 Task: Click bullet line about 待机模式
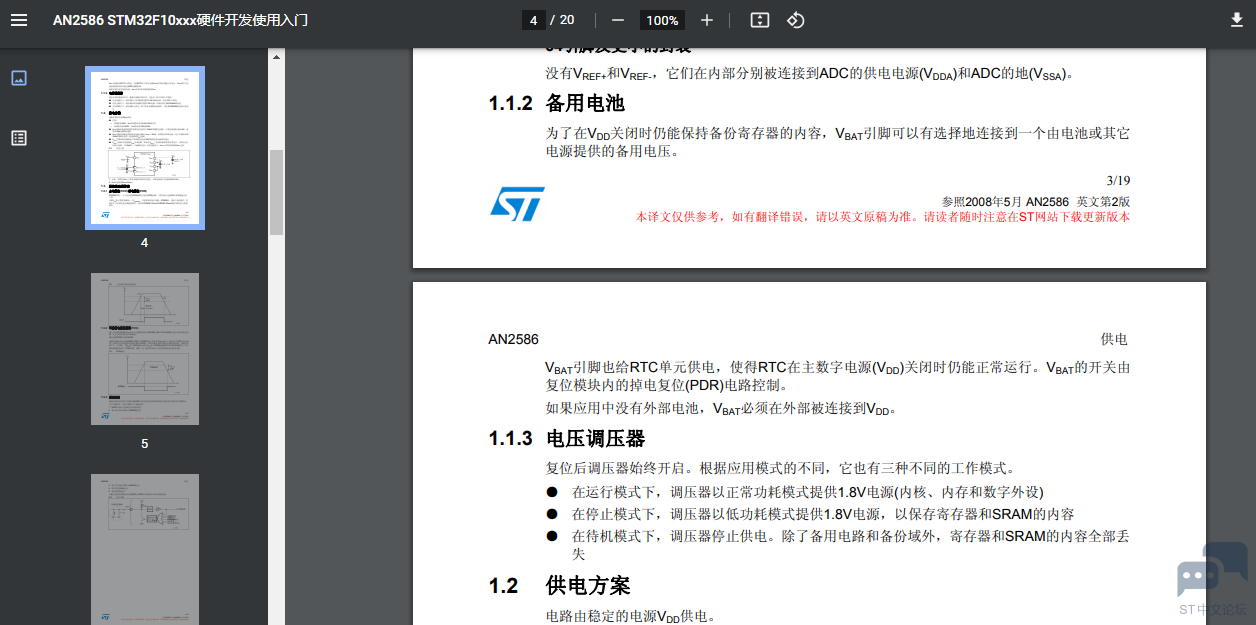pyautogui.click(x=838, y=545)
